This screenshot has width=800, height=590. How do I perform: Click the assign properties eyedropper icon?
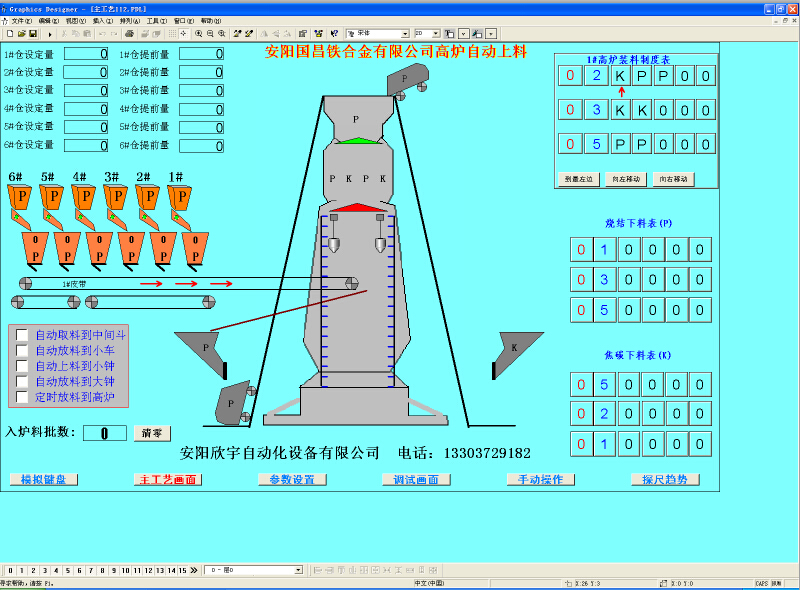[x=249, y=34]
